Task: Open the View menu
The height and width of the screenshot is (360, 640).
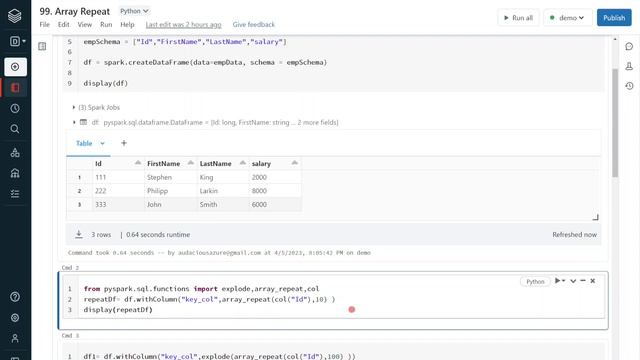Action: [84, 24]
